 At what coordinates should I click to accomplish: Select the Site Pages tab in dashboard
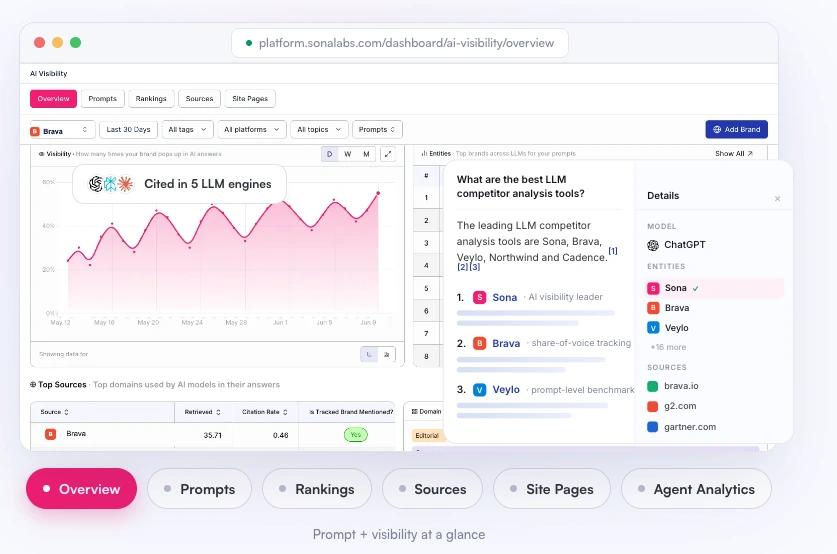pos(250,99)
